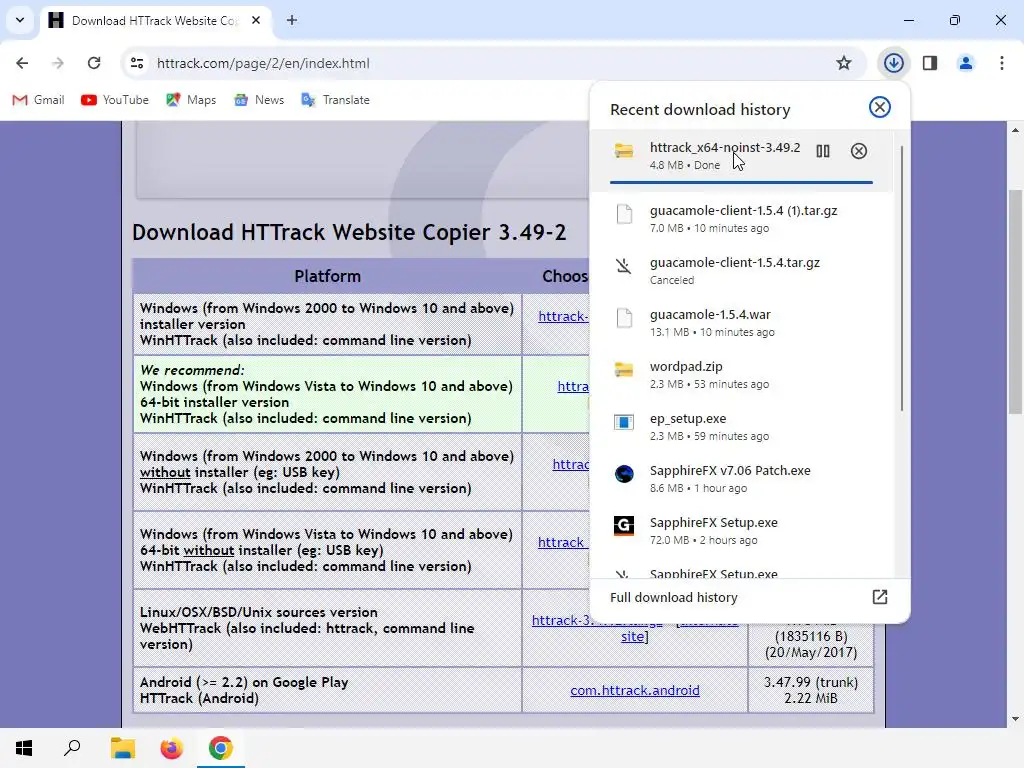Open the Gmail bookmark
The image size is (1024, 768).
point(39,100)
